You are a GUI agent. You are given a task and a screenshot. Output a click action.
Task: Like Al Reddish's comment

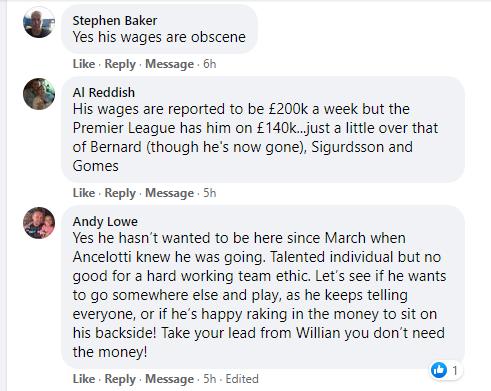[84, 193]
